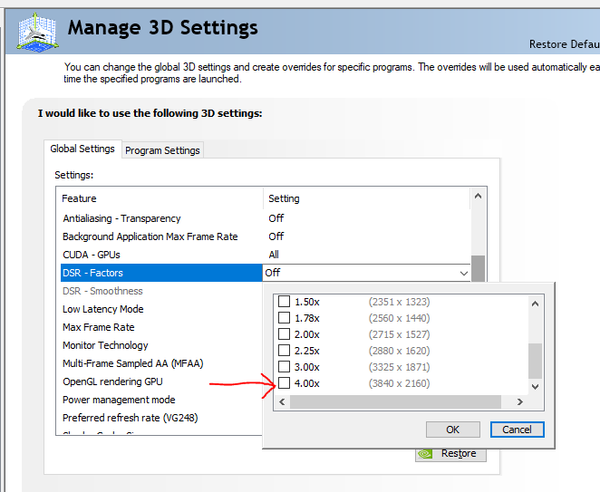This screenshot has height=492, width=600.
Task: Click the (2715 x 1527) resolution text
Action: (399, 334)
